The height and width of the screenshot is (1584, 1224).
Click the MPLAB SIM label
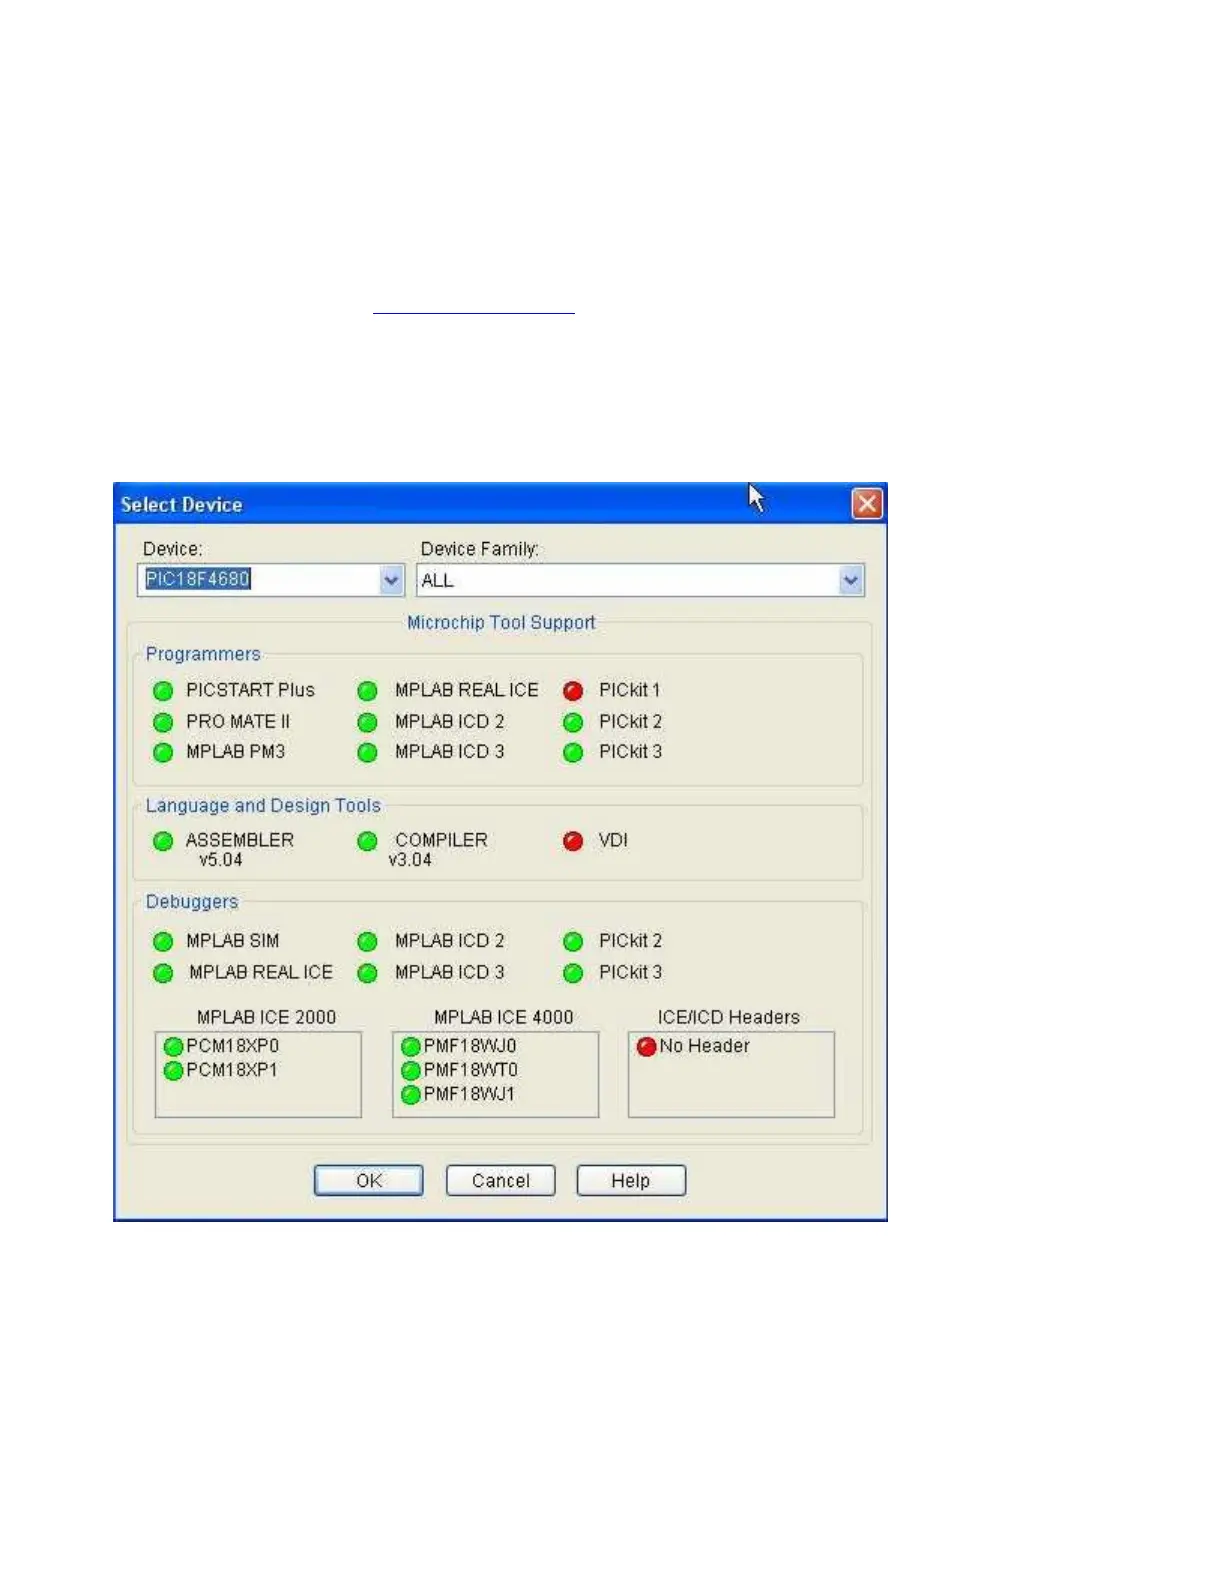tap(233, 941)
